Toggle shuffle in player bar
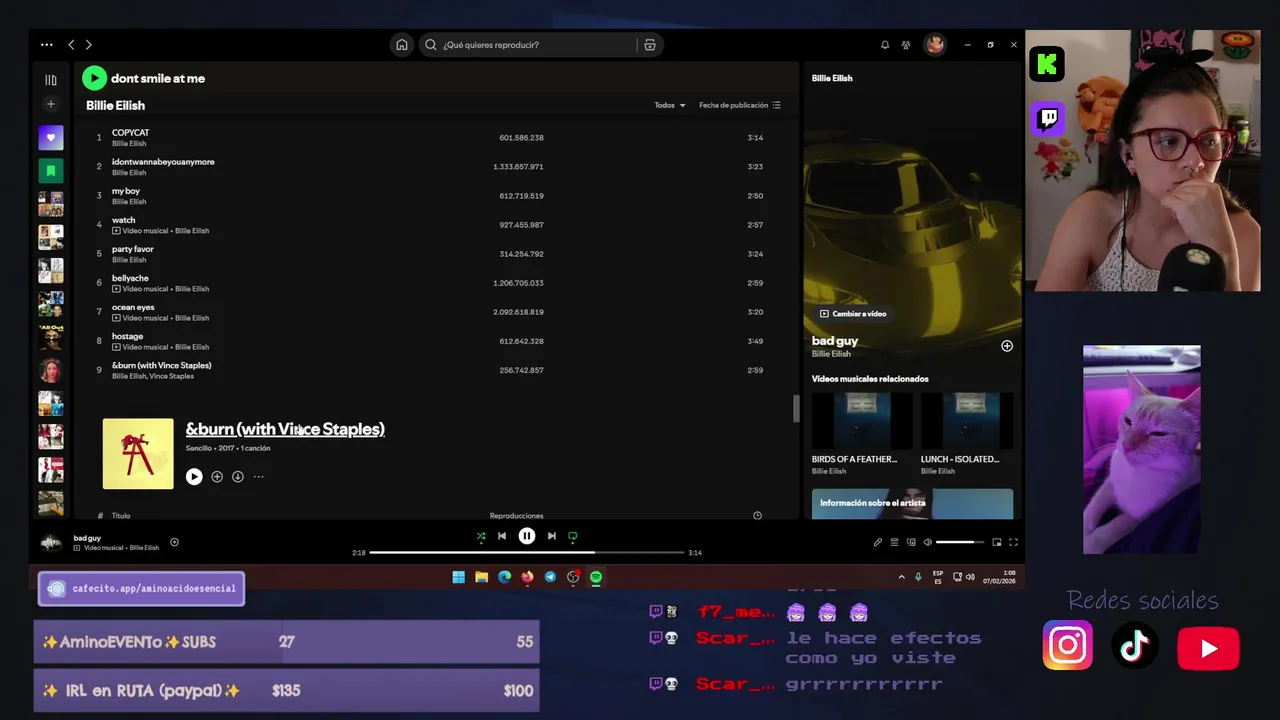 pyautogui.click(x=481, y=536)
